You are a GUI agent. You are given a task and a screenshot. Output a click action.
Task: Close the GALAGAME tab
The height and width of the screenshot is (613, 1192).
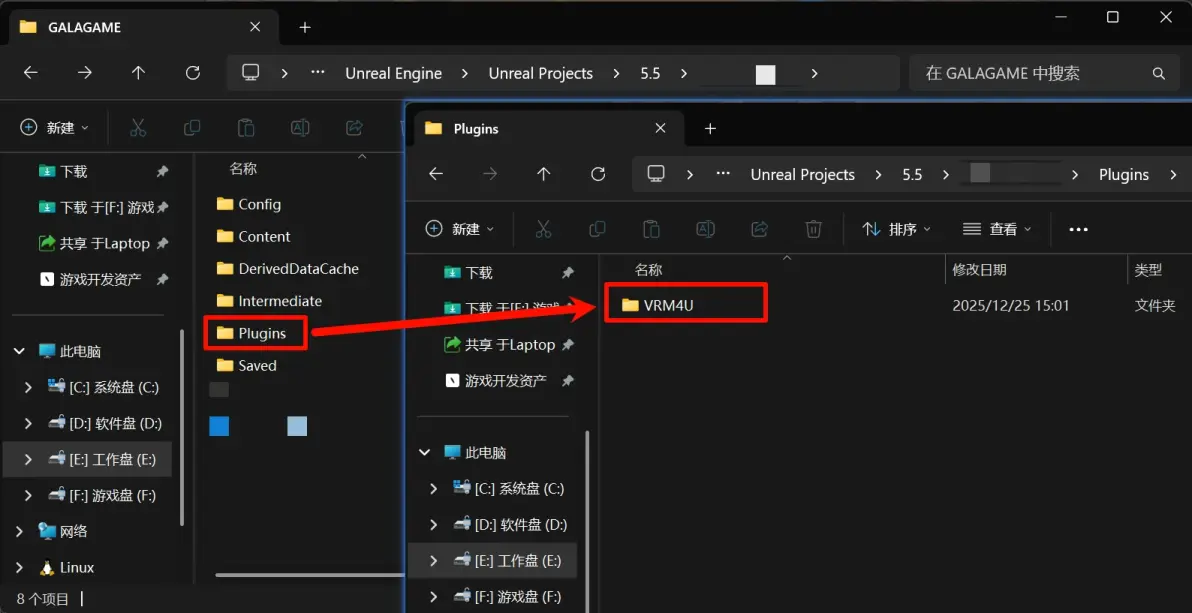point(255,27)
